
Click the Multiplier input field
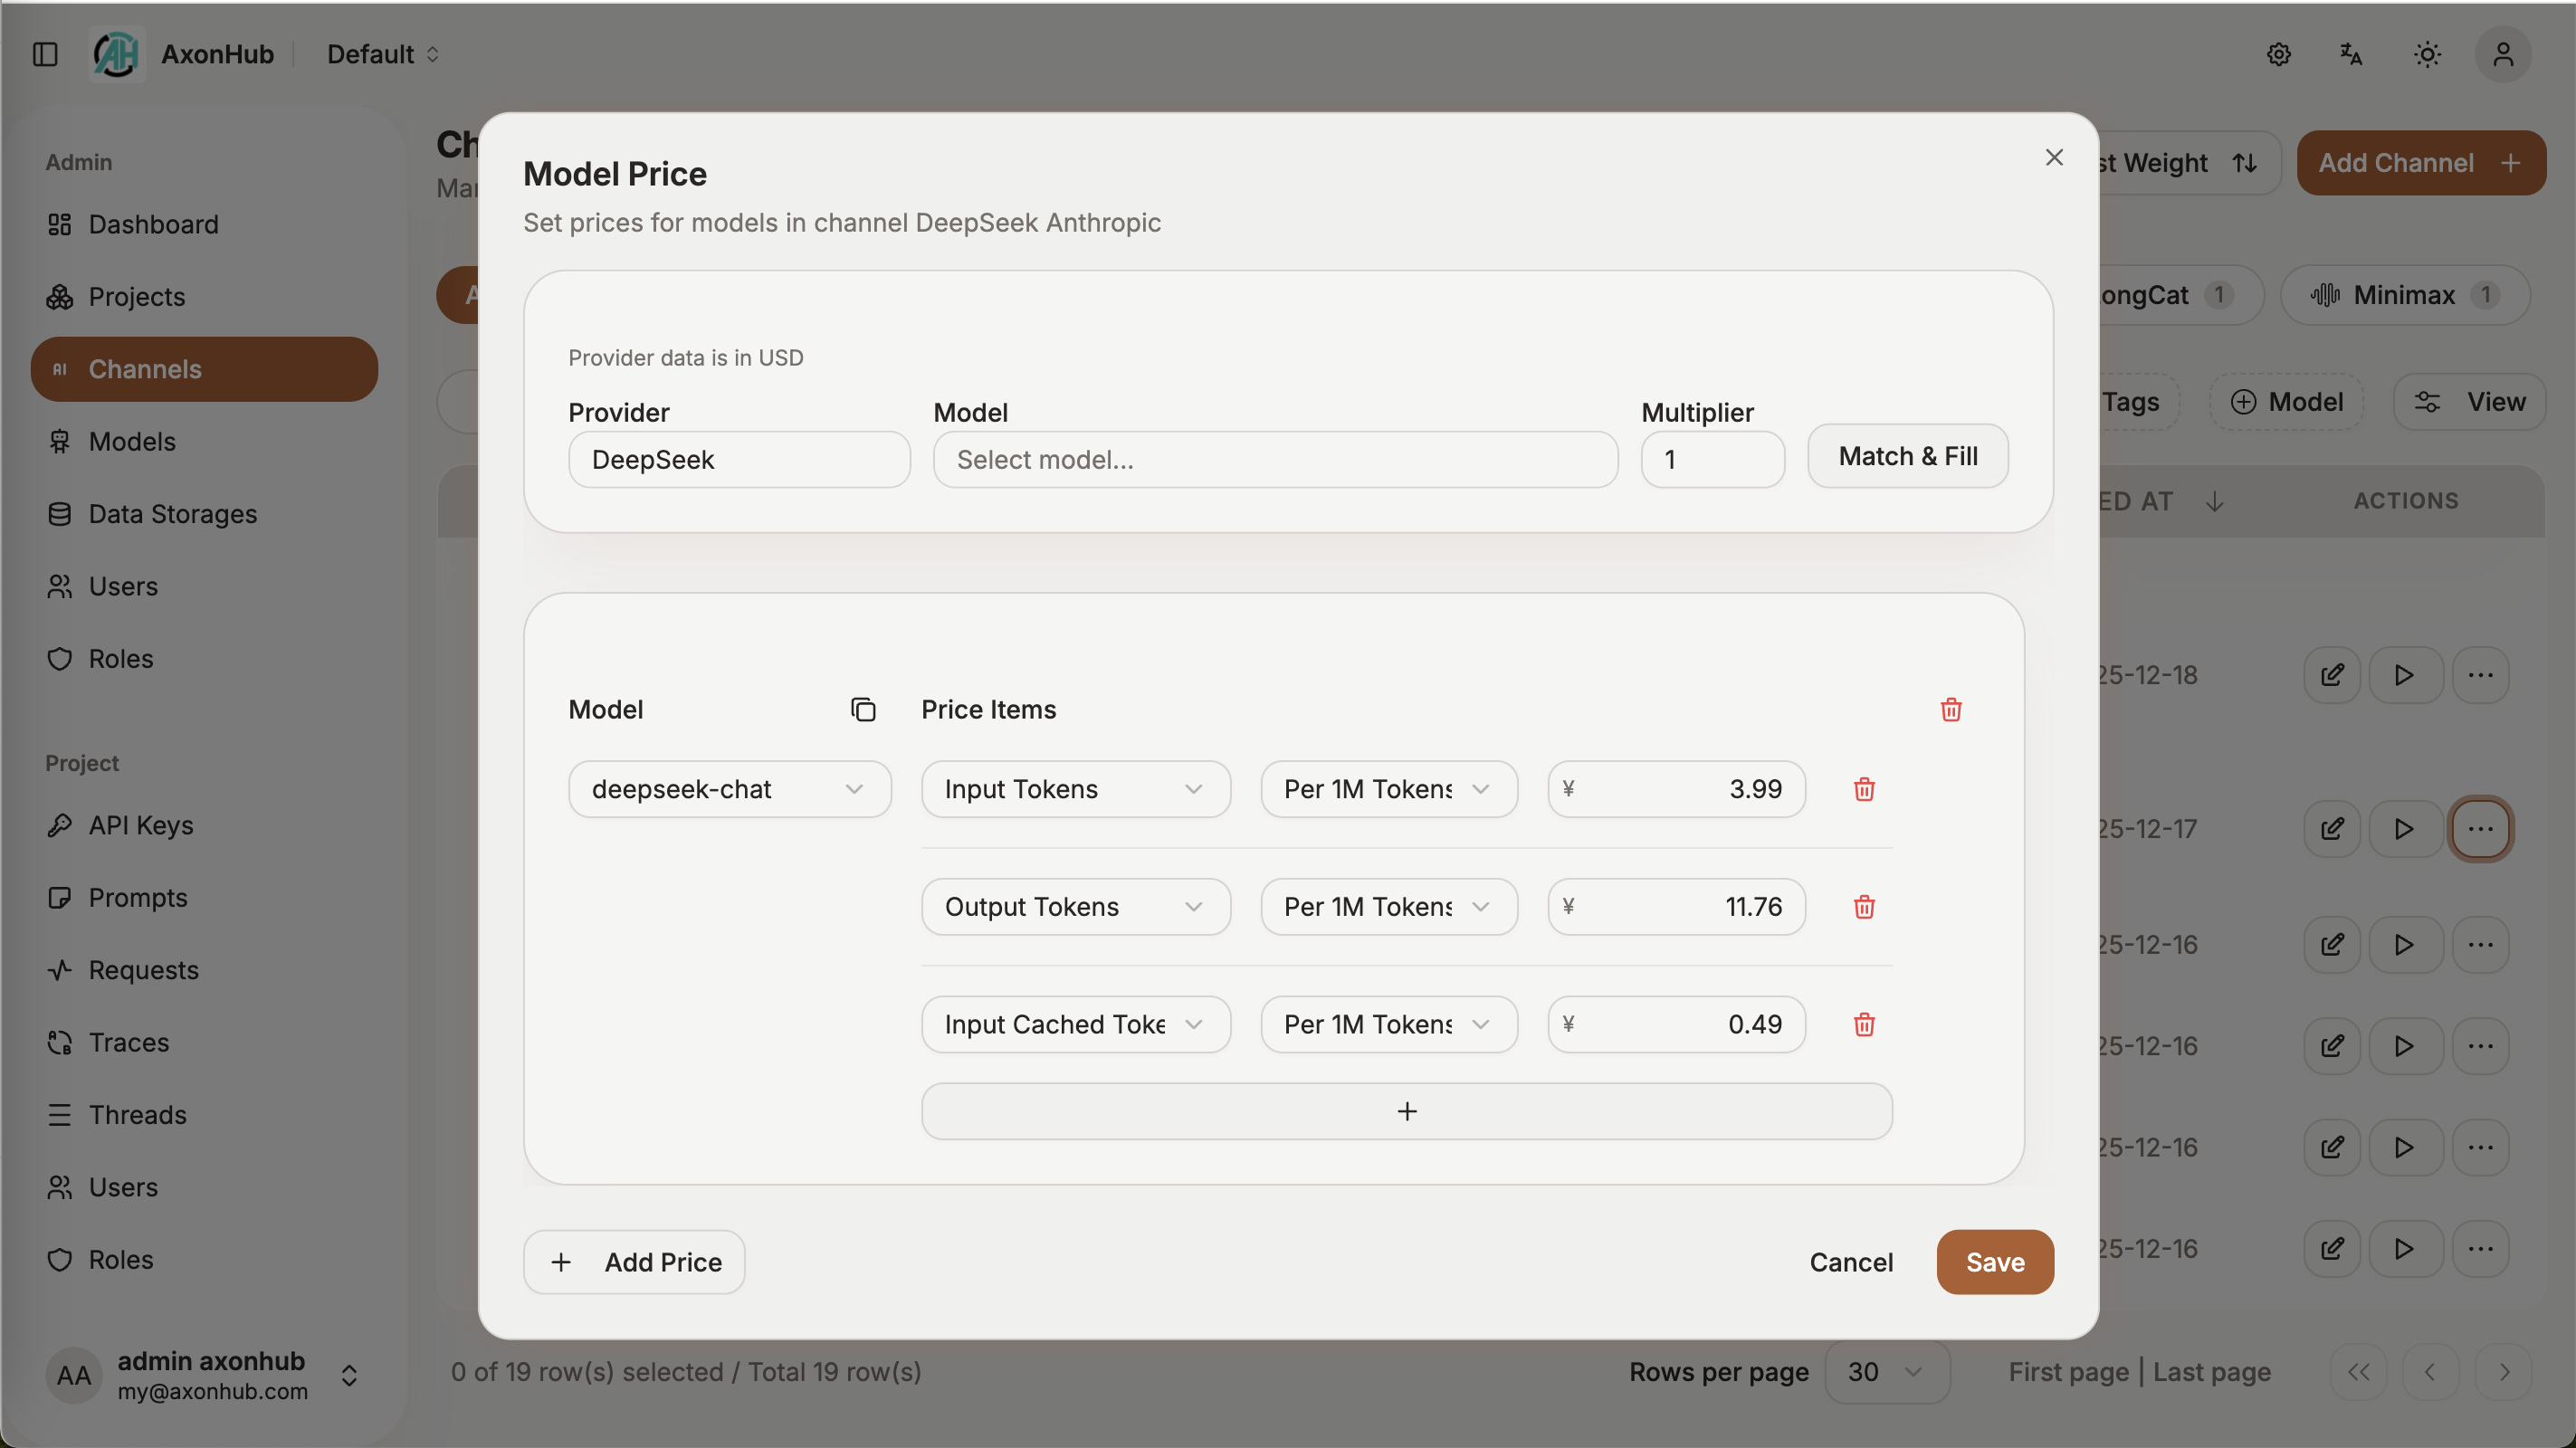[x=1712, y=460]
